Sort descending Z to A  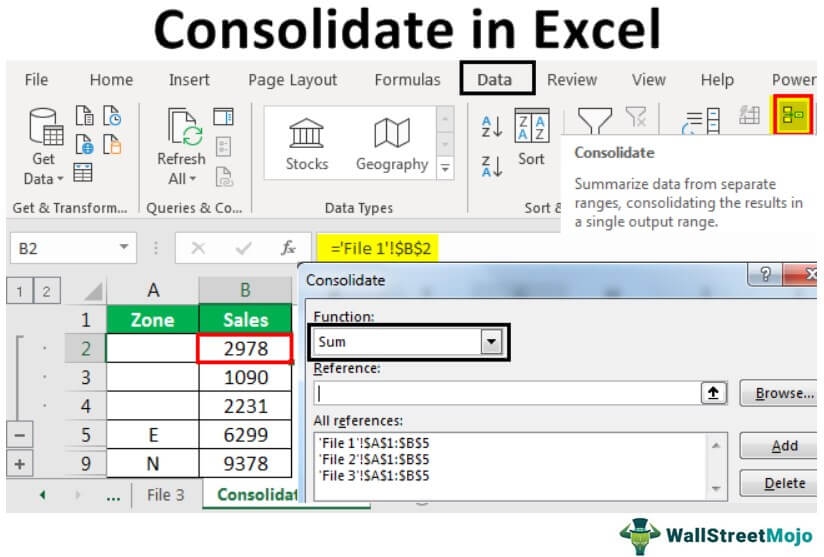pos(492,166)
